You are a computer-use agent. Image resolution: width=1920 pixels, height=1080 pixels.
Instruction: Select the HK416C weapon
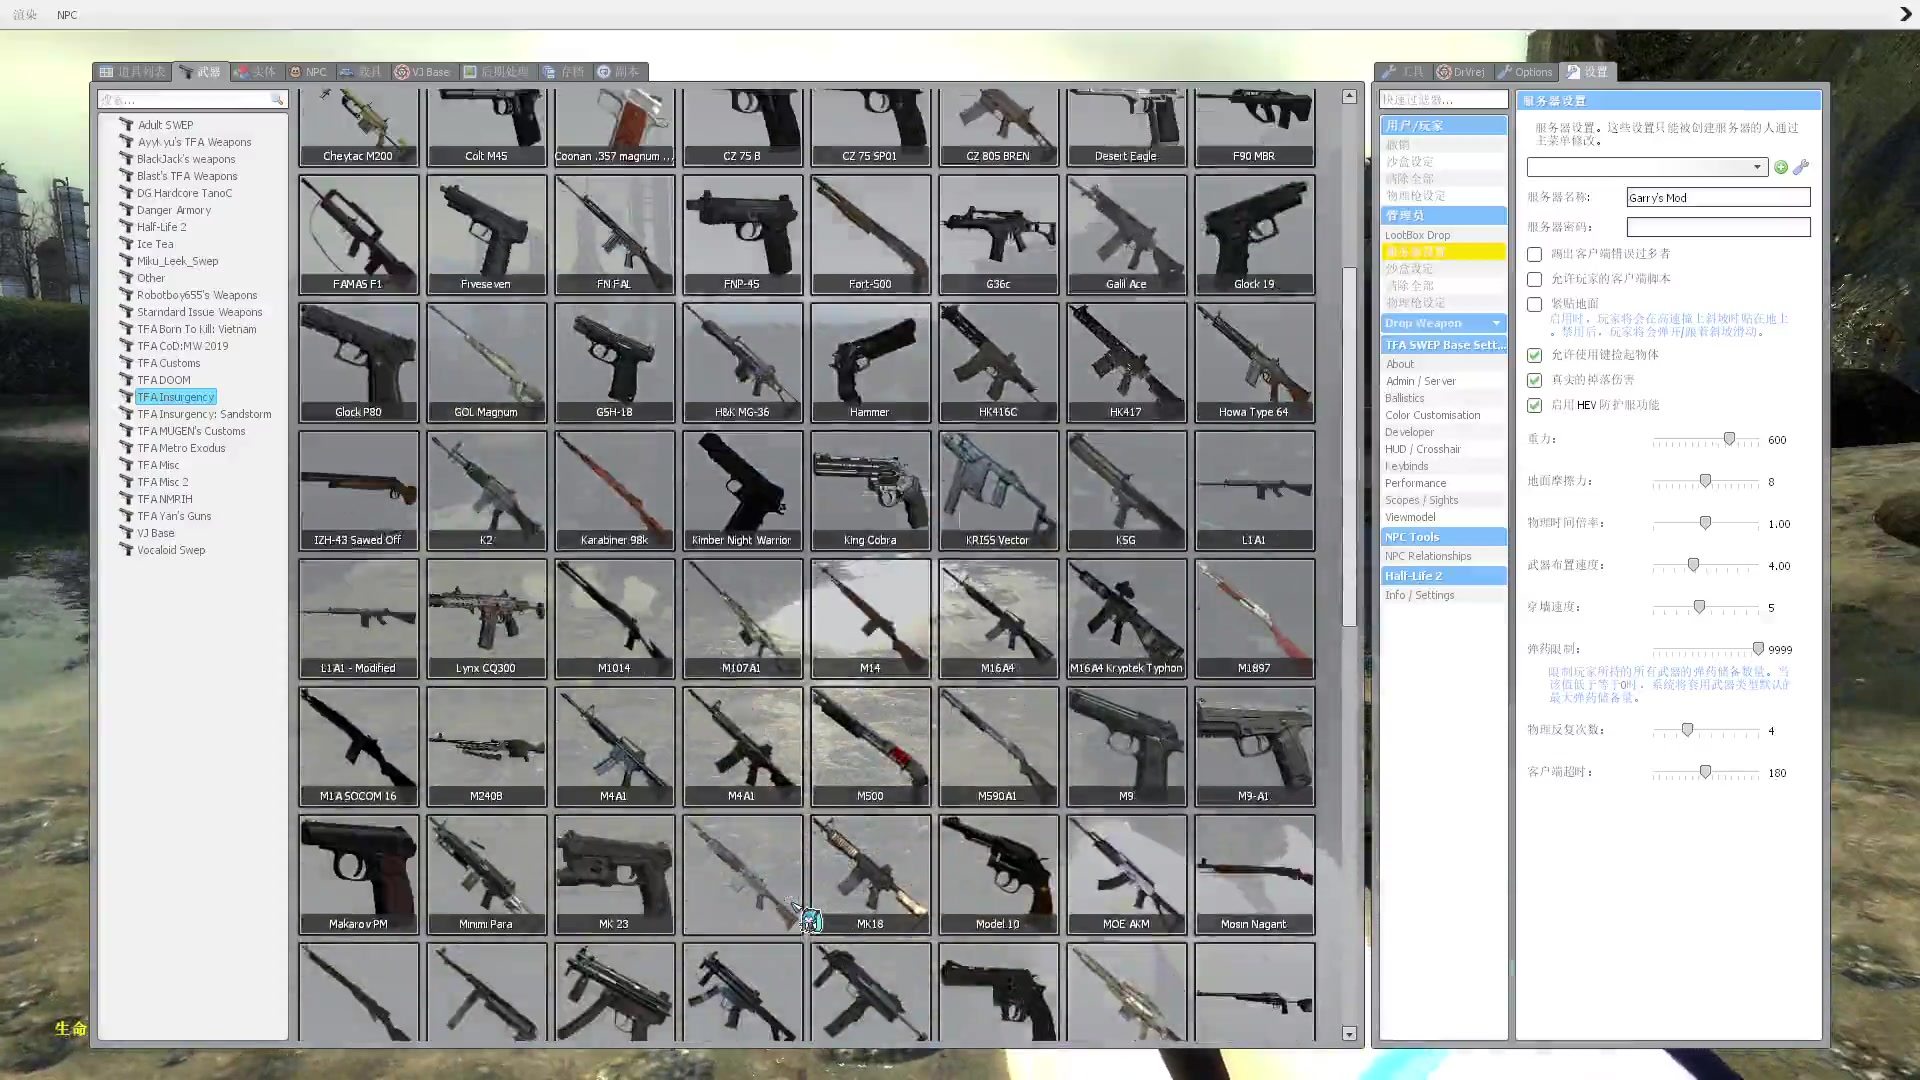(x=998, y=363)
